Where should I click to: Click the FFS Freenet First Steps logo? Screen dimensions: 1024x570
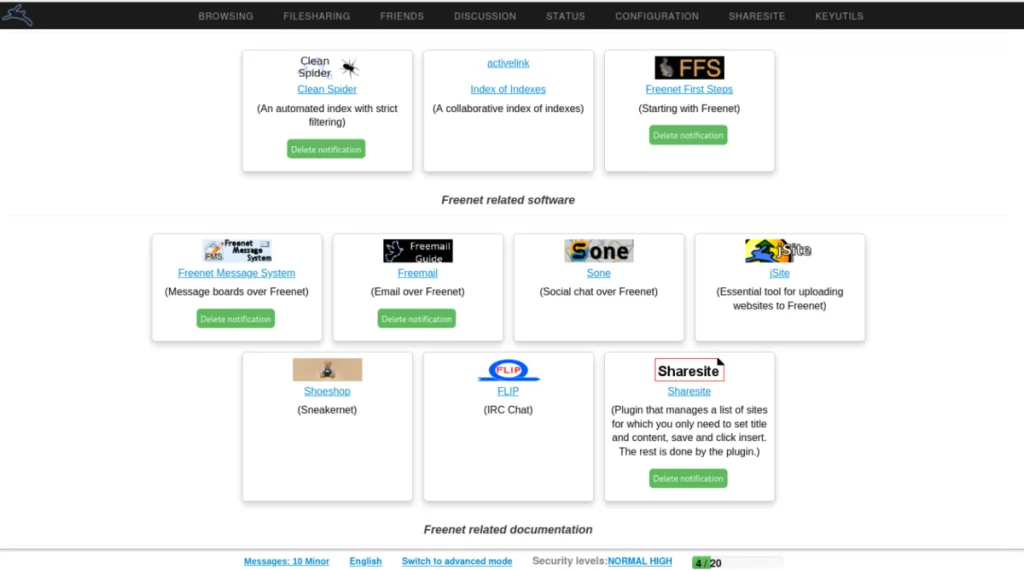point(689,68)
